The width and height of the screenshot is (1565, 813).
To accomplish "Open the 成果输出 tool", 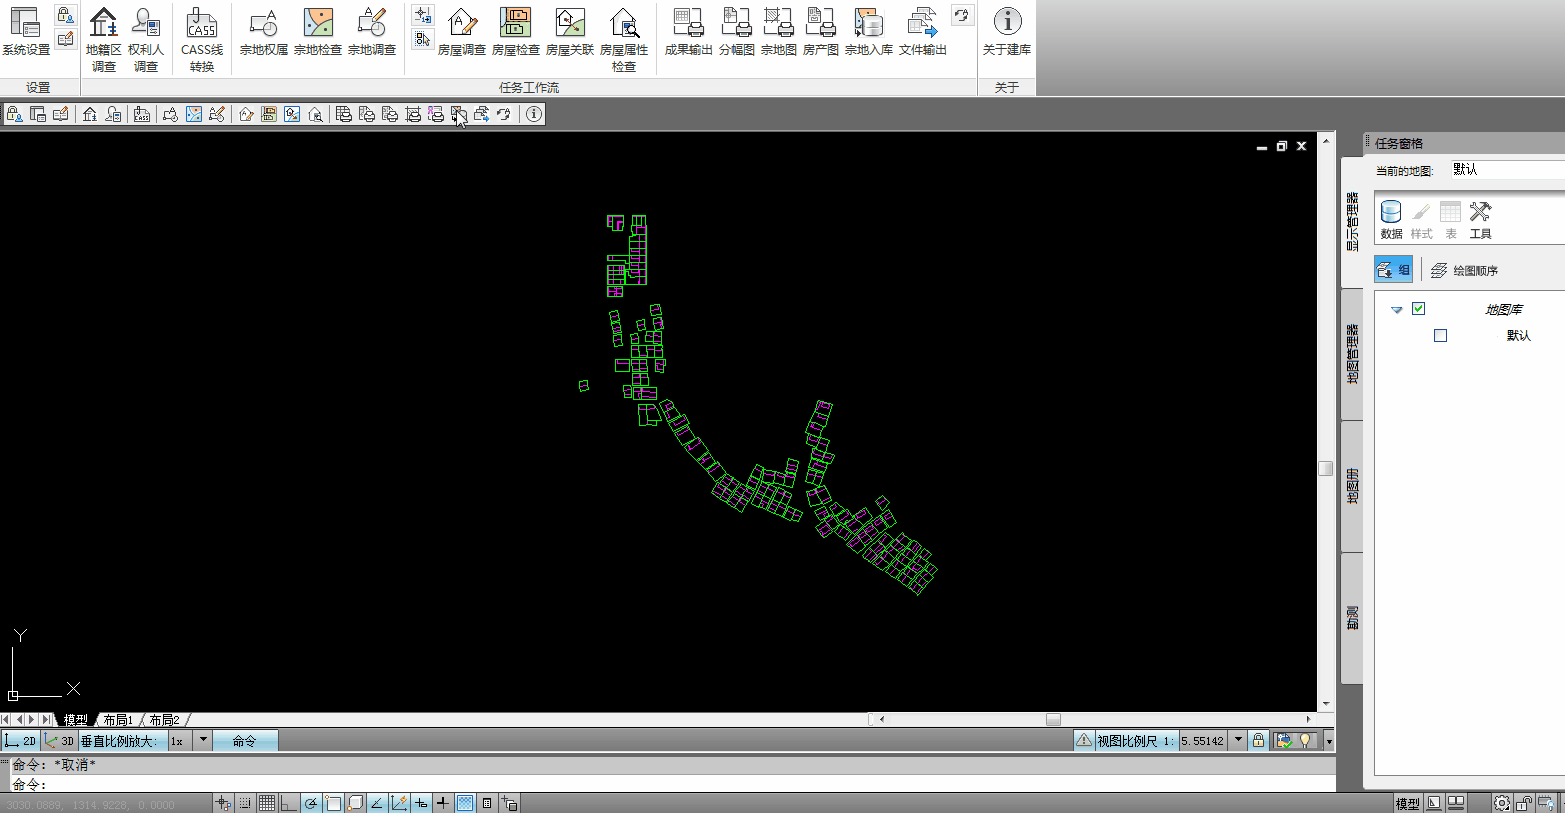I will coord(689,32).
